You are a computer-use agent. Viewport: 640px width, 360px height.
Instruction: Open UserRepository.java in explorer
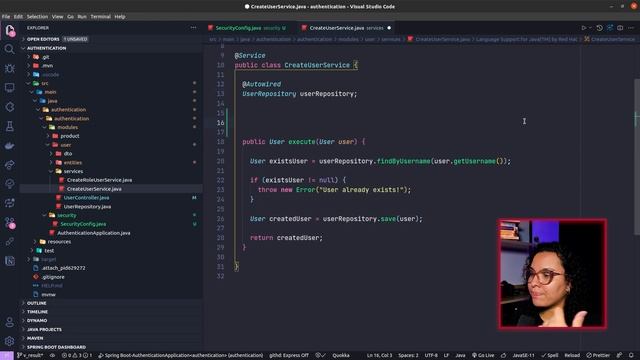[x=87, y=207]
